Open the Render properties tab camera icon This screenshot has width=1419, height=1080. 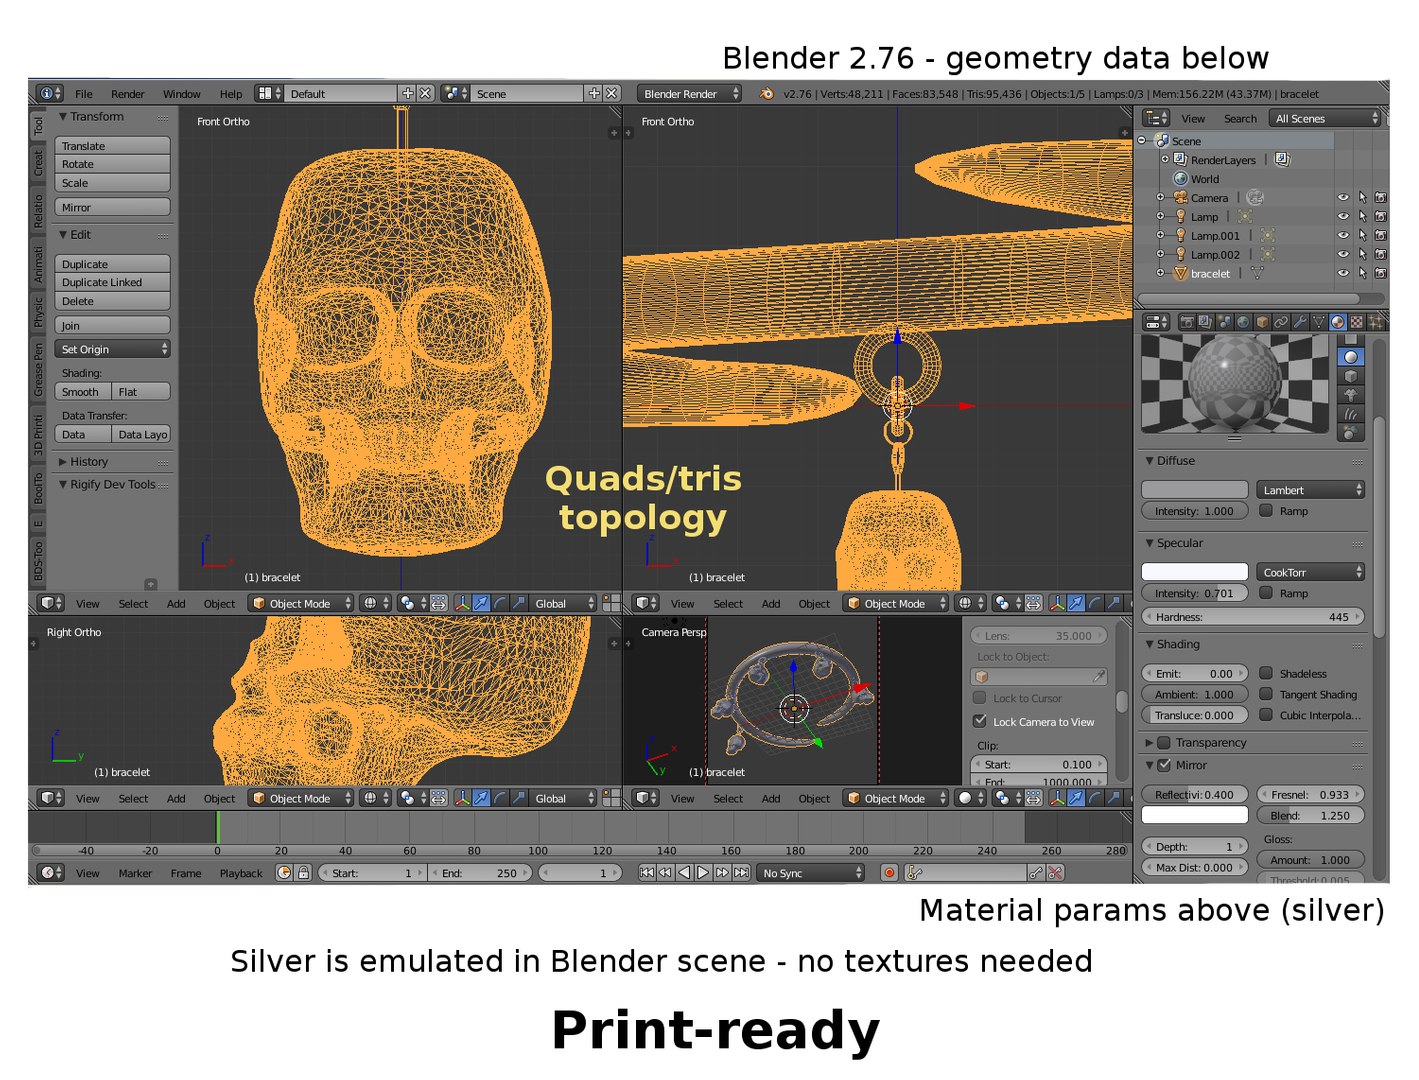(1187, 322)
